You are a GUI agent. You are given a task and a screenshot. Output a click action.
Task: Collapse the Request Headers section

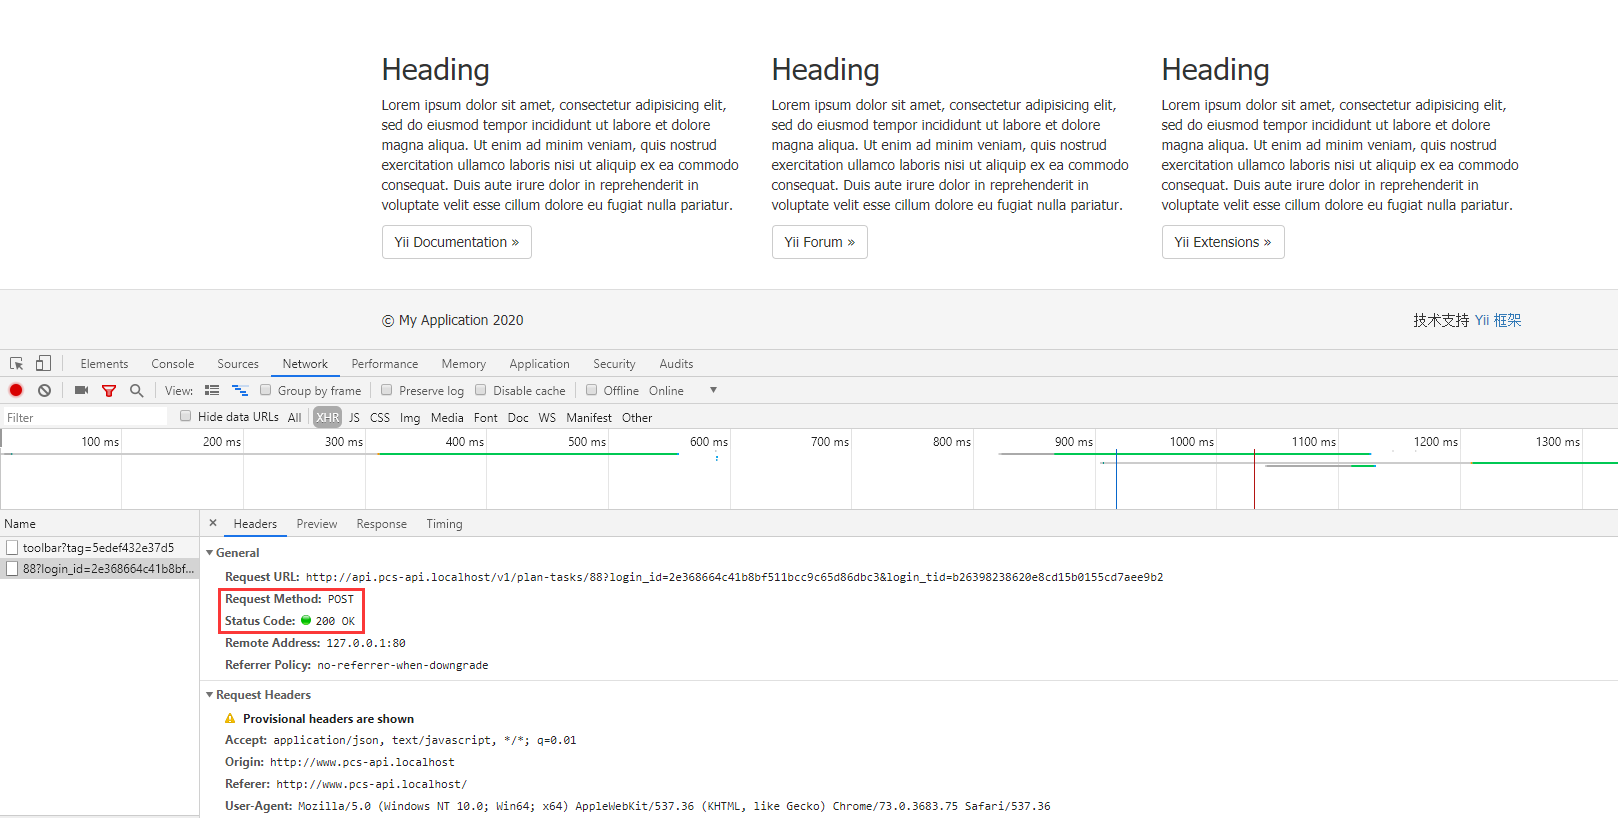(x=210, y=695)
